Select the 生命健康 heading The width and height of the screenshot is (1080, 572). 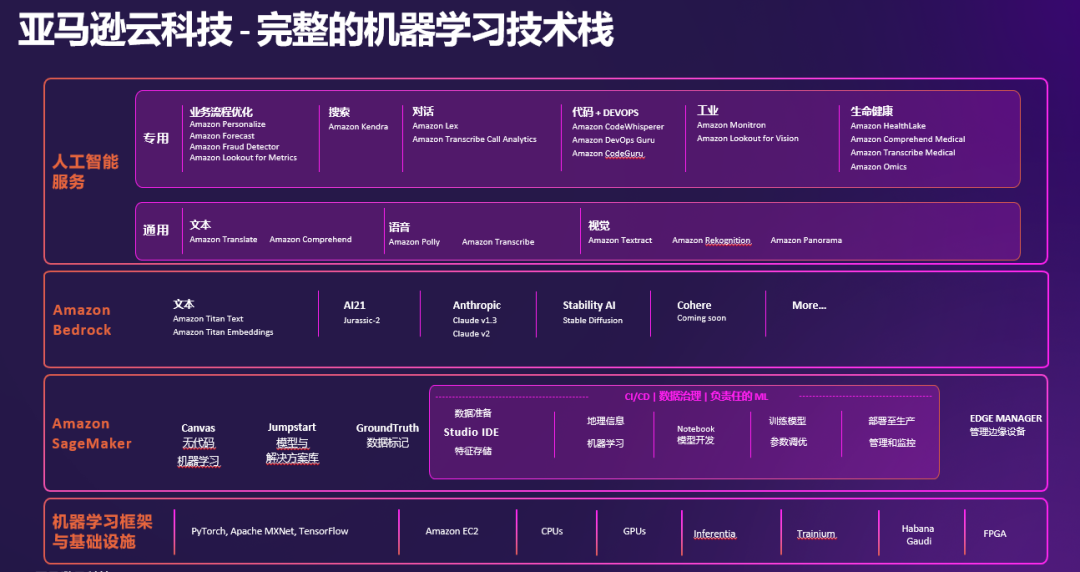pyautogui.click(x=871, y=111)
